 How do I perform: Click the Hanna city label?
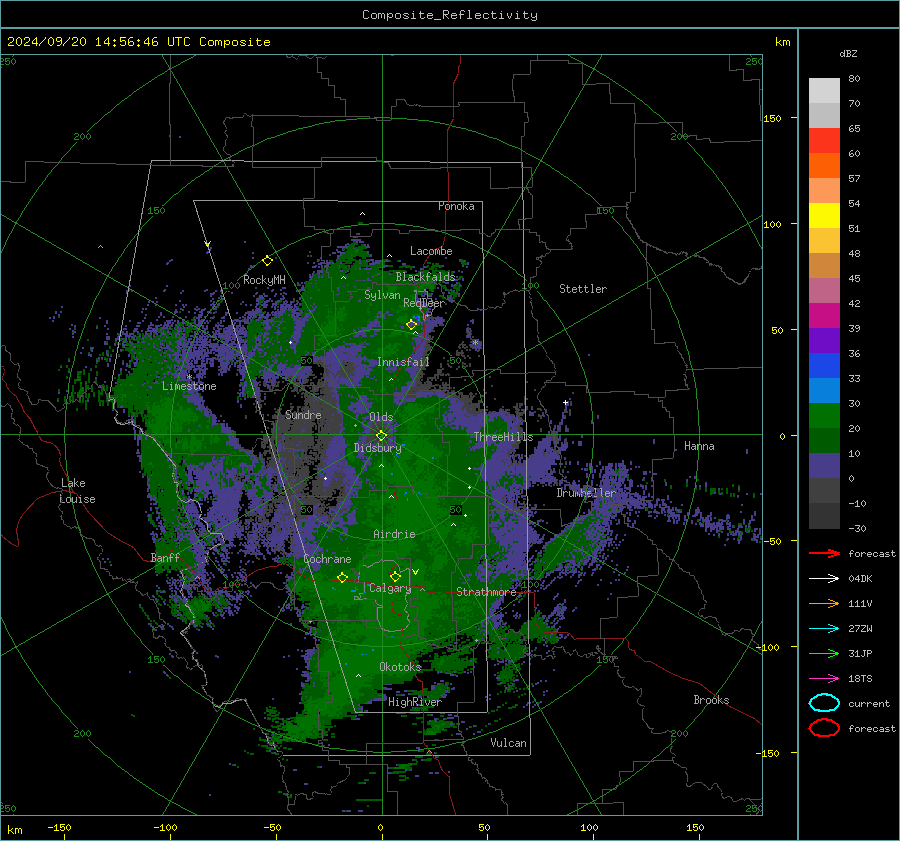pyautogui.click(x=699, y=446)
